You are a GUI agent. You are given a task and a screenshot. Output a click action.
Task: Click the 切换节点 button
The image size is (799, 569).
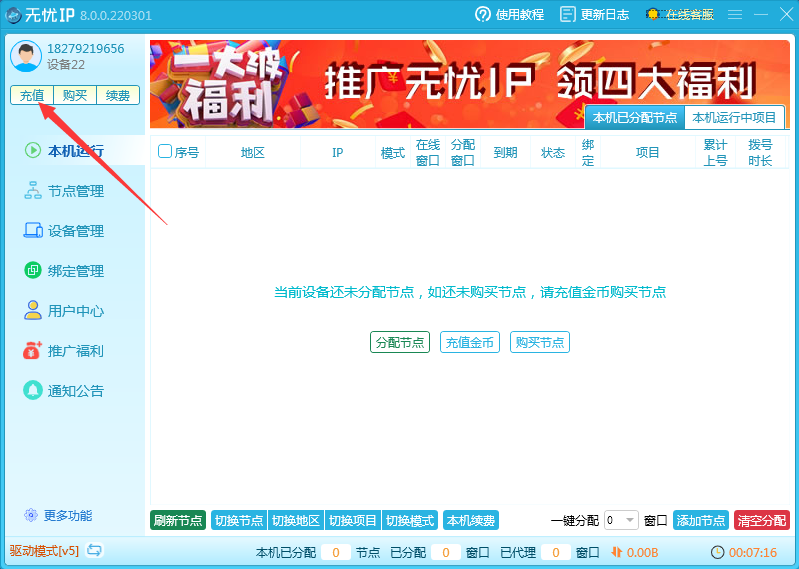point(239,520)
